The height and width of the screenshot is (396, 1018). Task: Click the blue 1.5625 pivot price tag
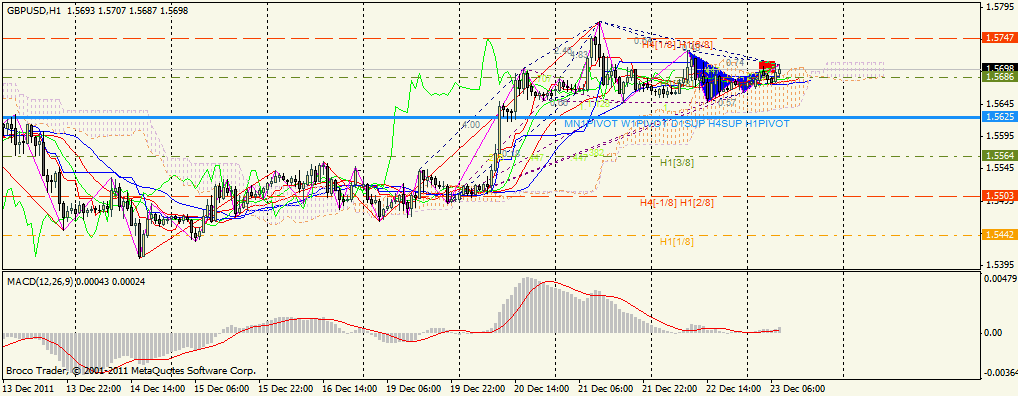(x=999, y=118)
